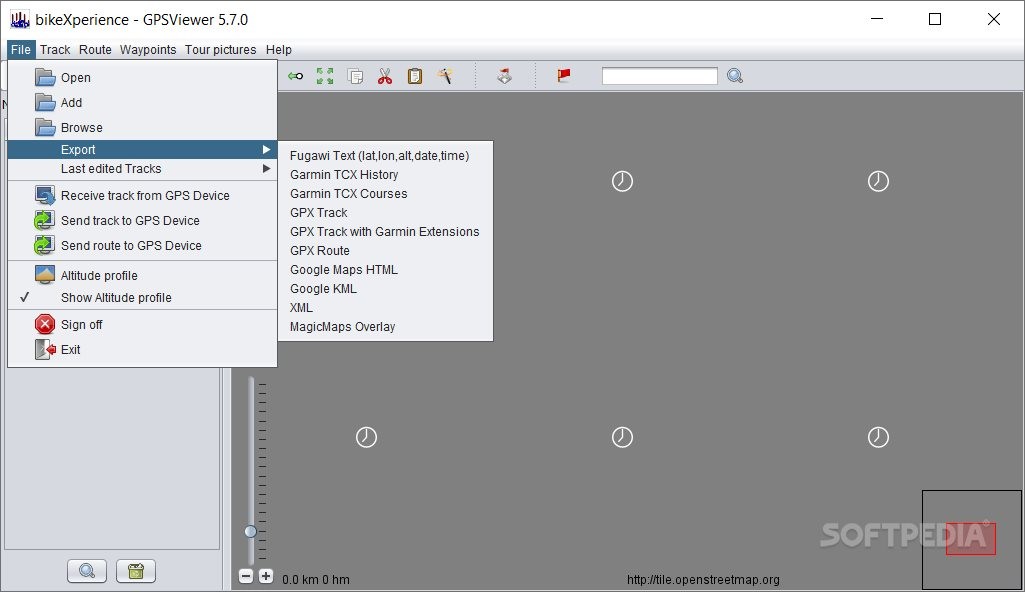Minimize the GPSViewer window

[877, 20]
